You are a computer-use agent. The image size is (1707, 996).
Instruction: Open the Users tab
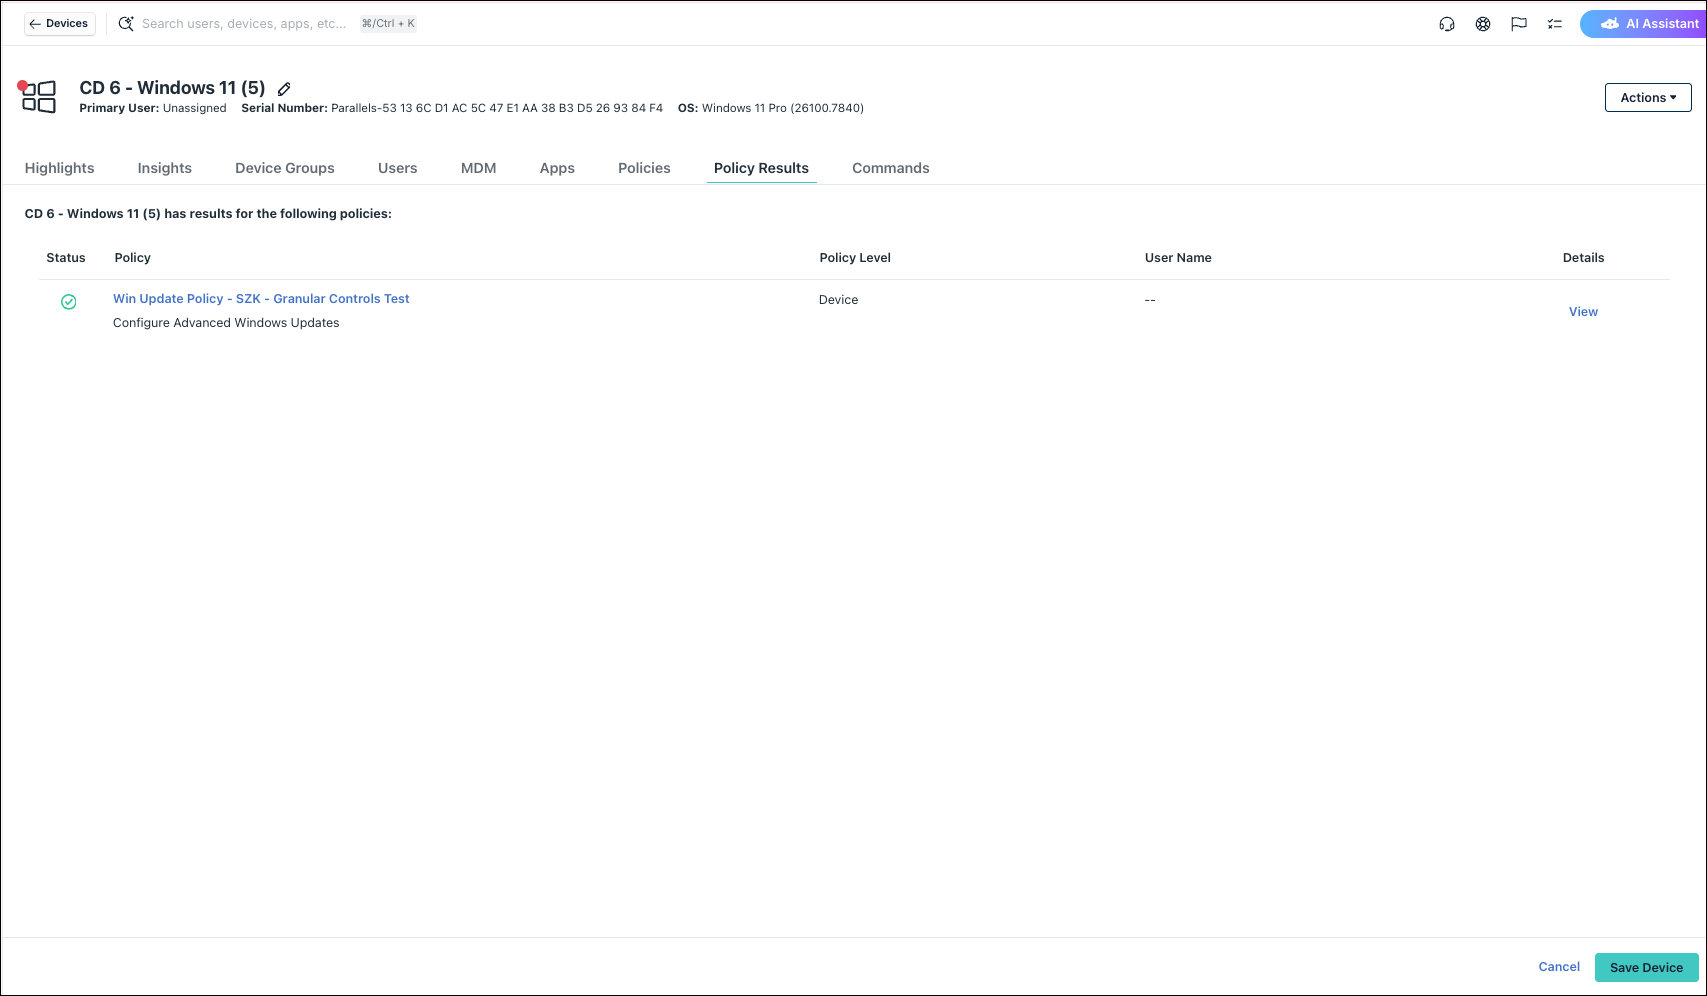[x=398, y=168]
